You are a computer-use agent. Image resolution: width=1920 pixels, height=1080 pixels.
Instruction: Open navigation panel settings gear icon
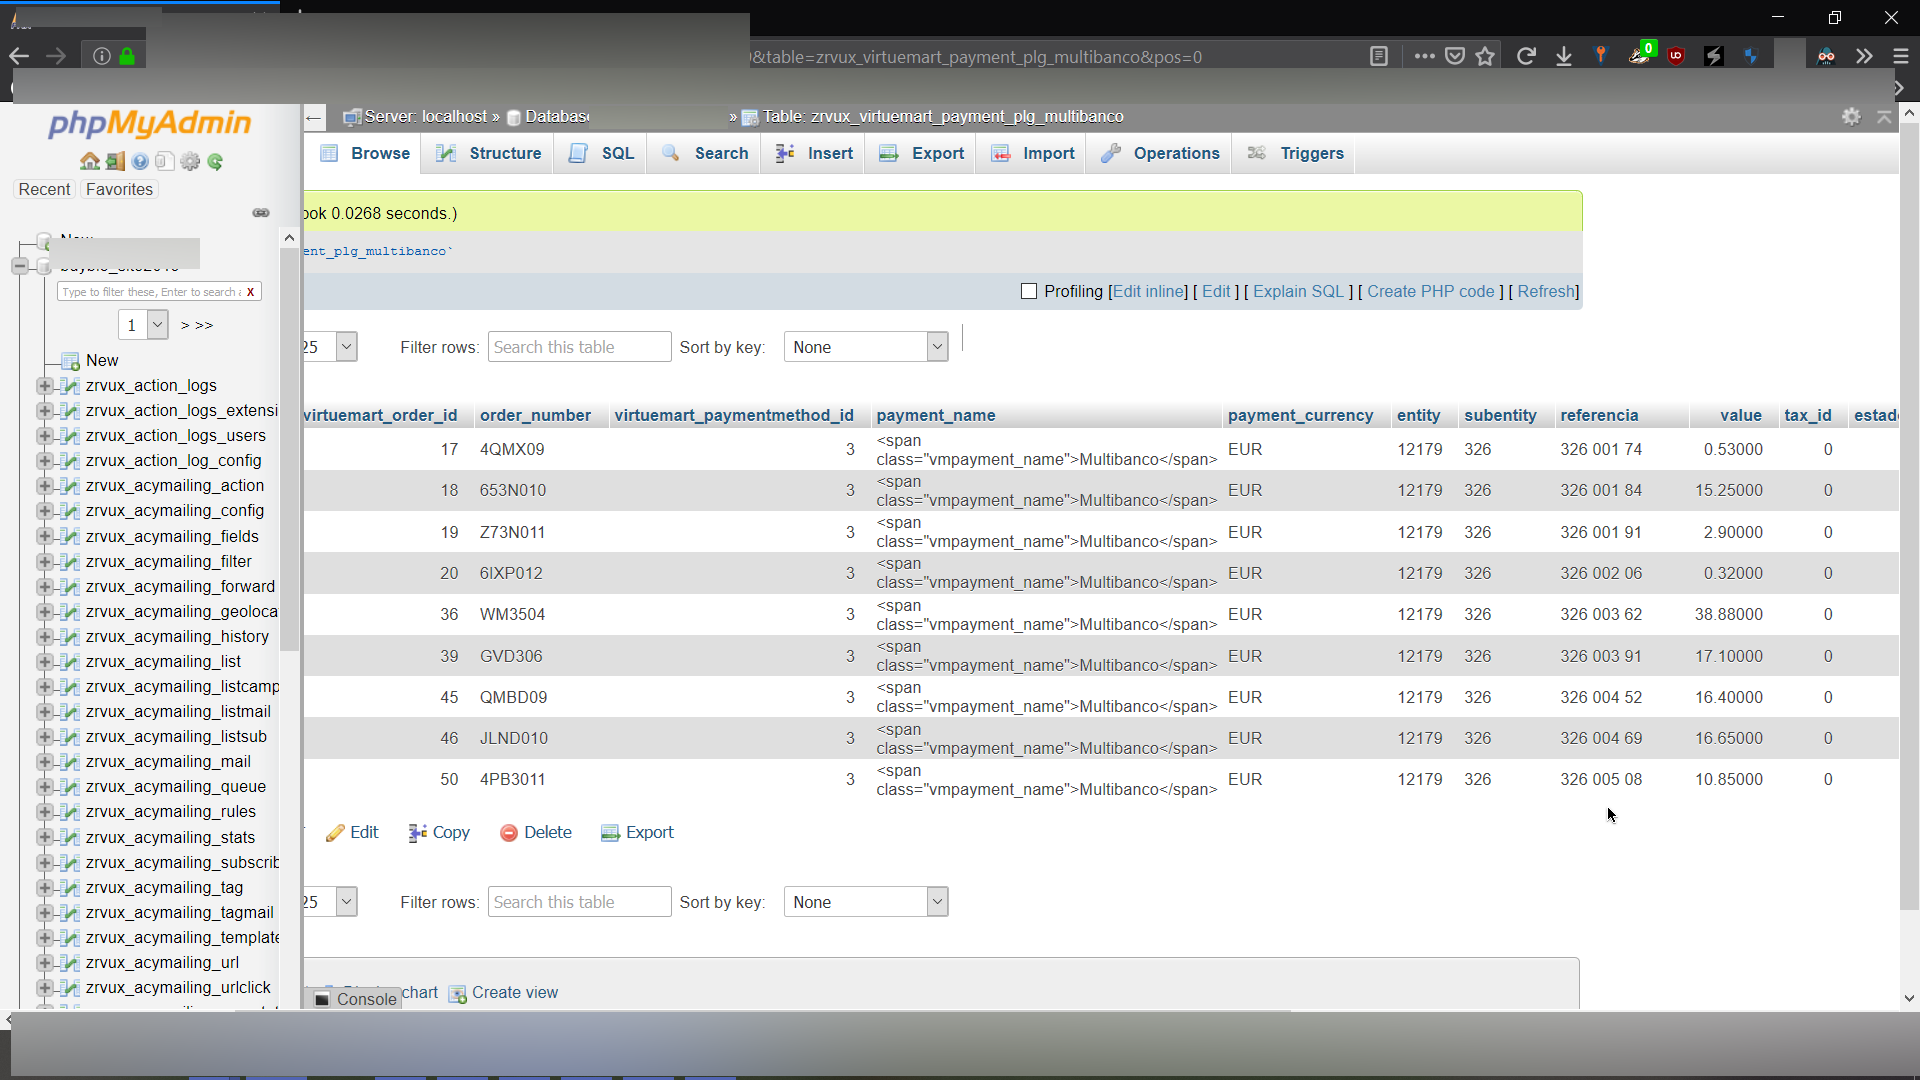(190, 161)
